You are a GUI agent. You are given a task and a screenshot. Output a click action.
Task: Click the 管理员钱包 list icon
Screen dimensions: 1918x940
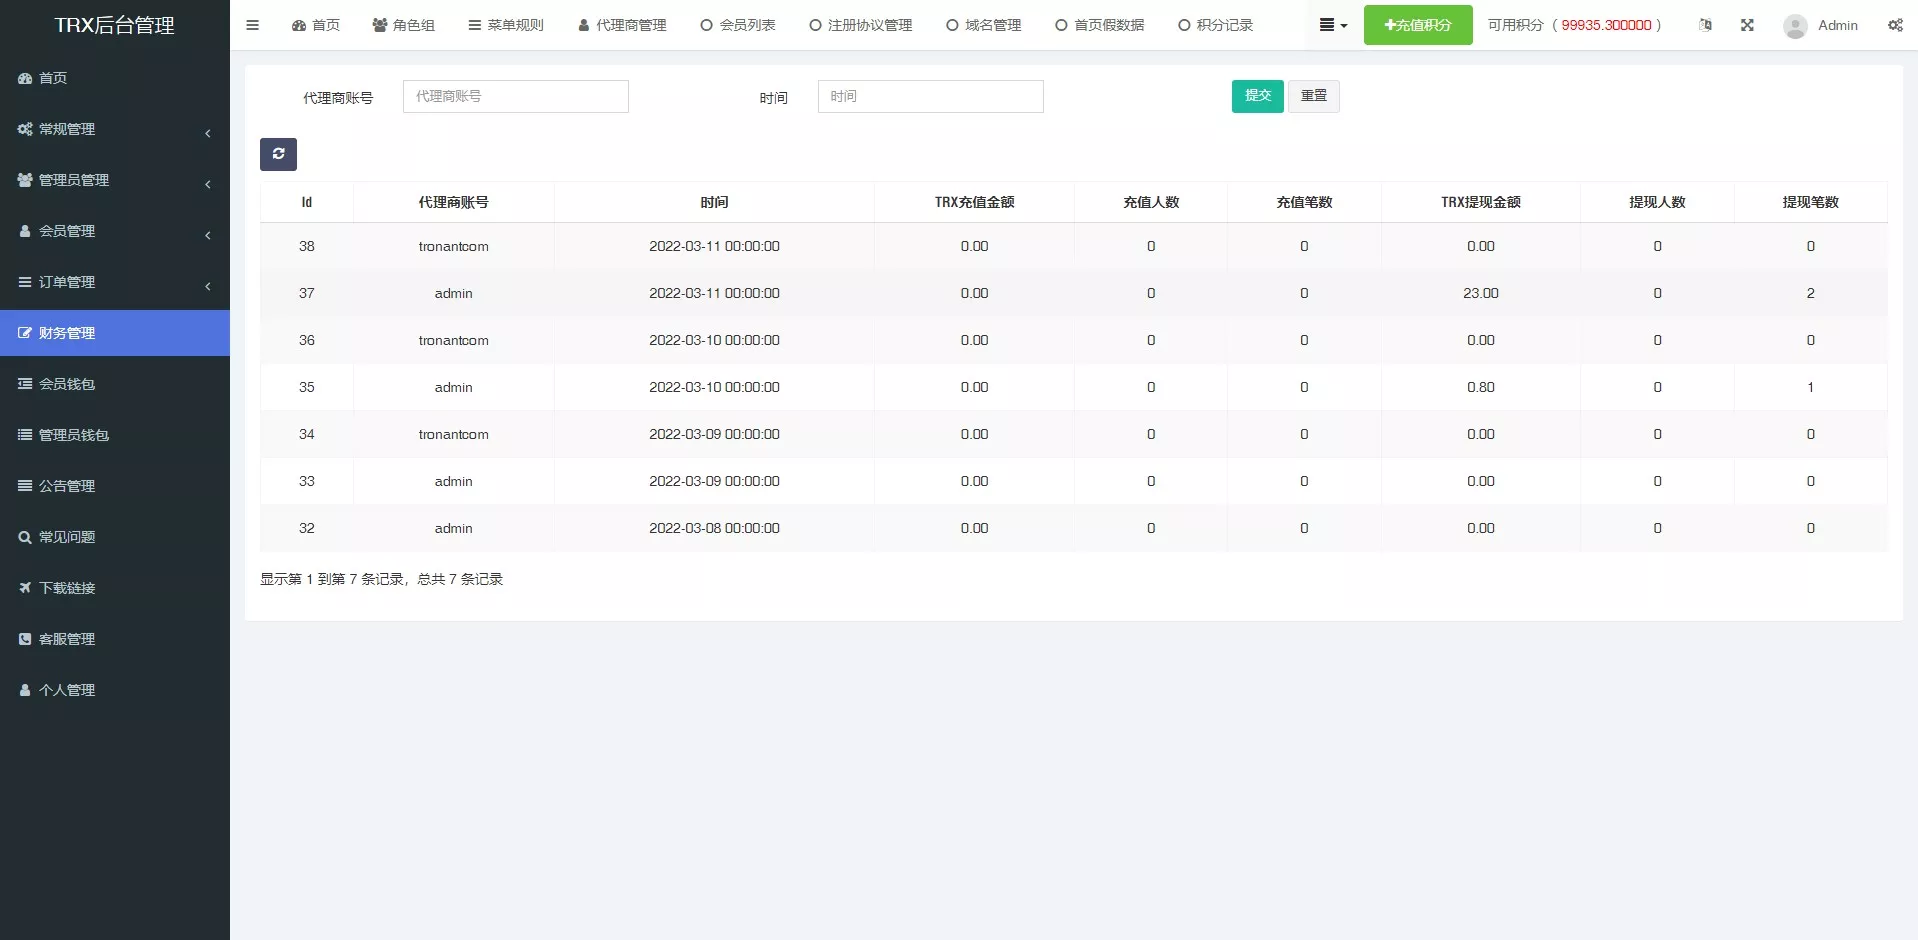25,435
